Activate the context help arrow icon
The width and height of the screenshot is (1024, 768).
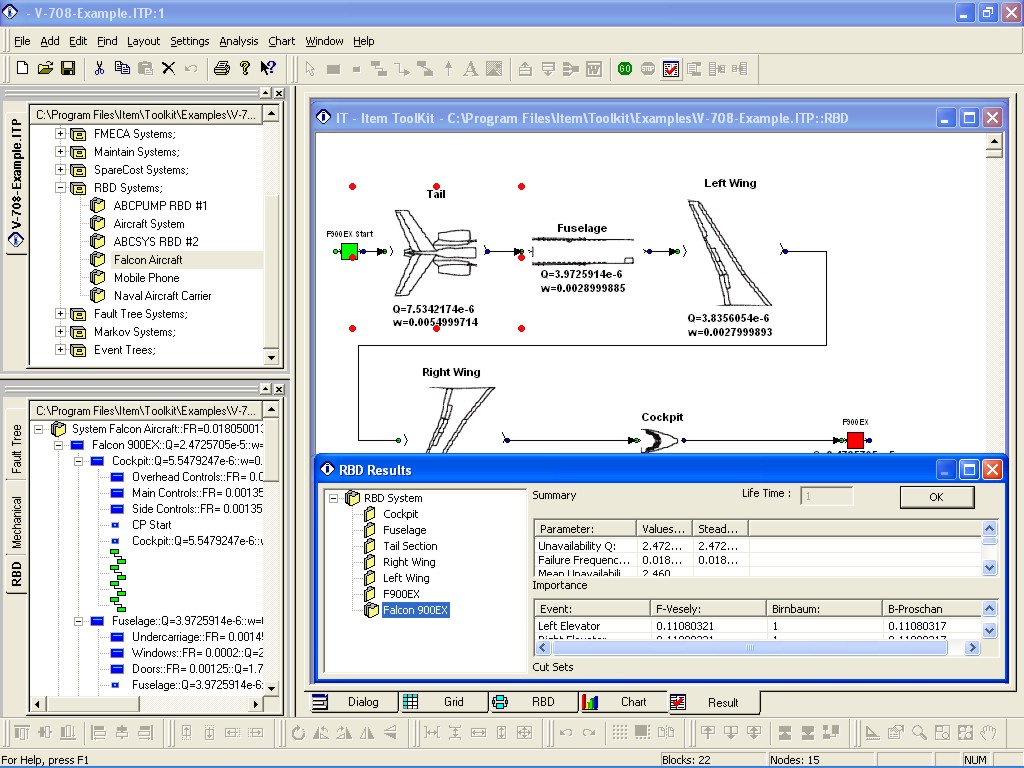[x=268, y=68]
